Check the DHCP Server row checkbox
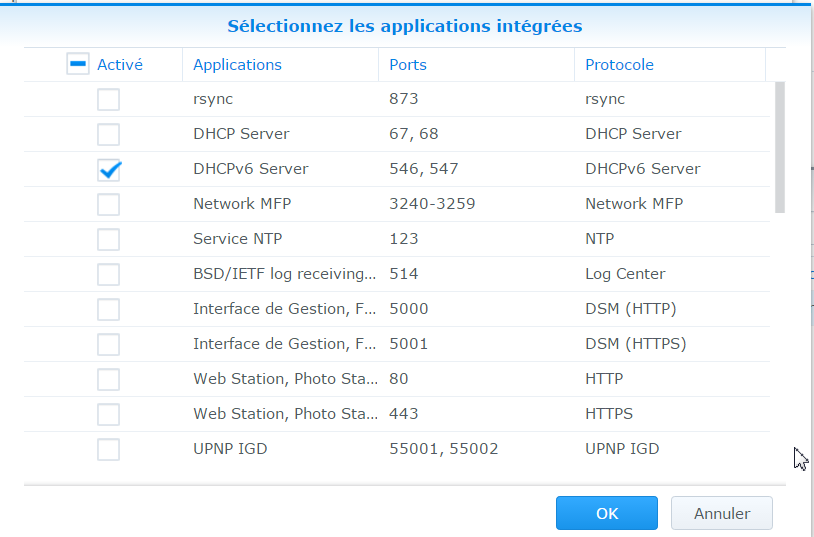Viewport: 814px width, 537px height. click(108, 134)
